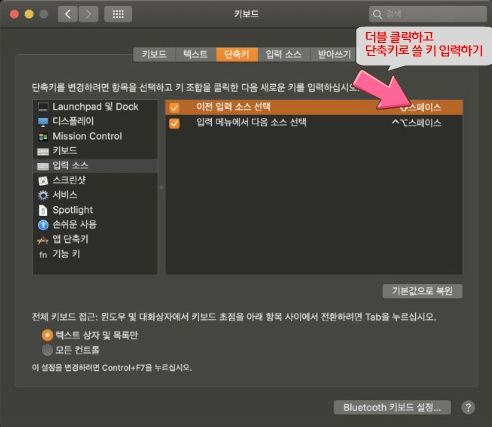Switch to the 키보드 tab
The width and height of the screenshot is (492, 427).
tap(154, 54)
